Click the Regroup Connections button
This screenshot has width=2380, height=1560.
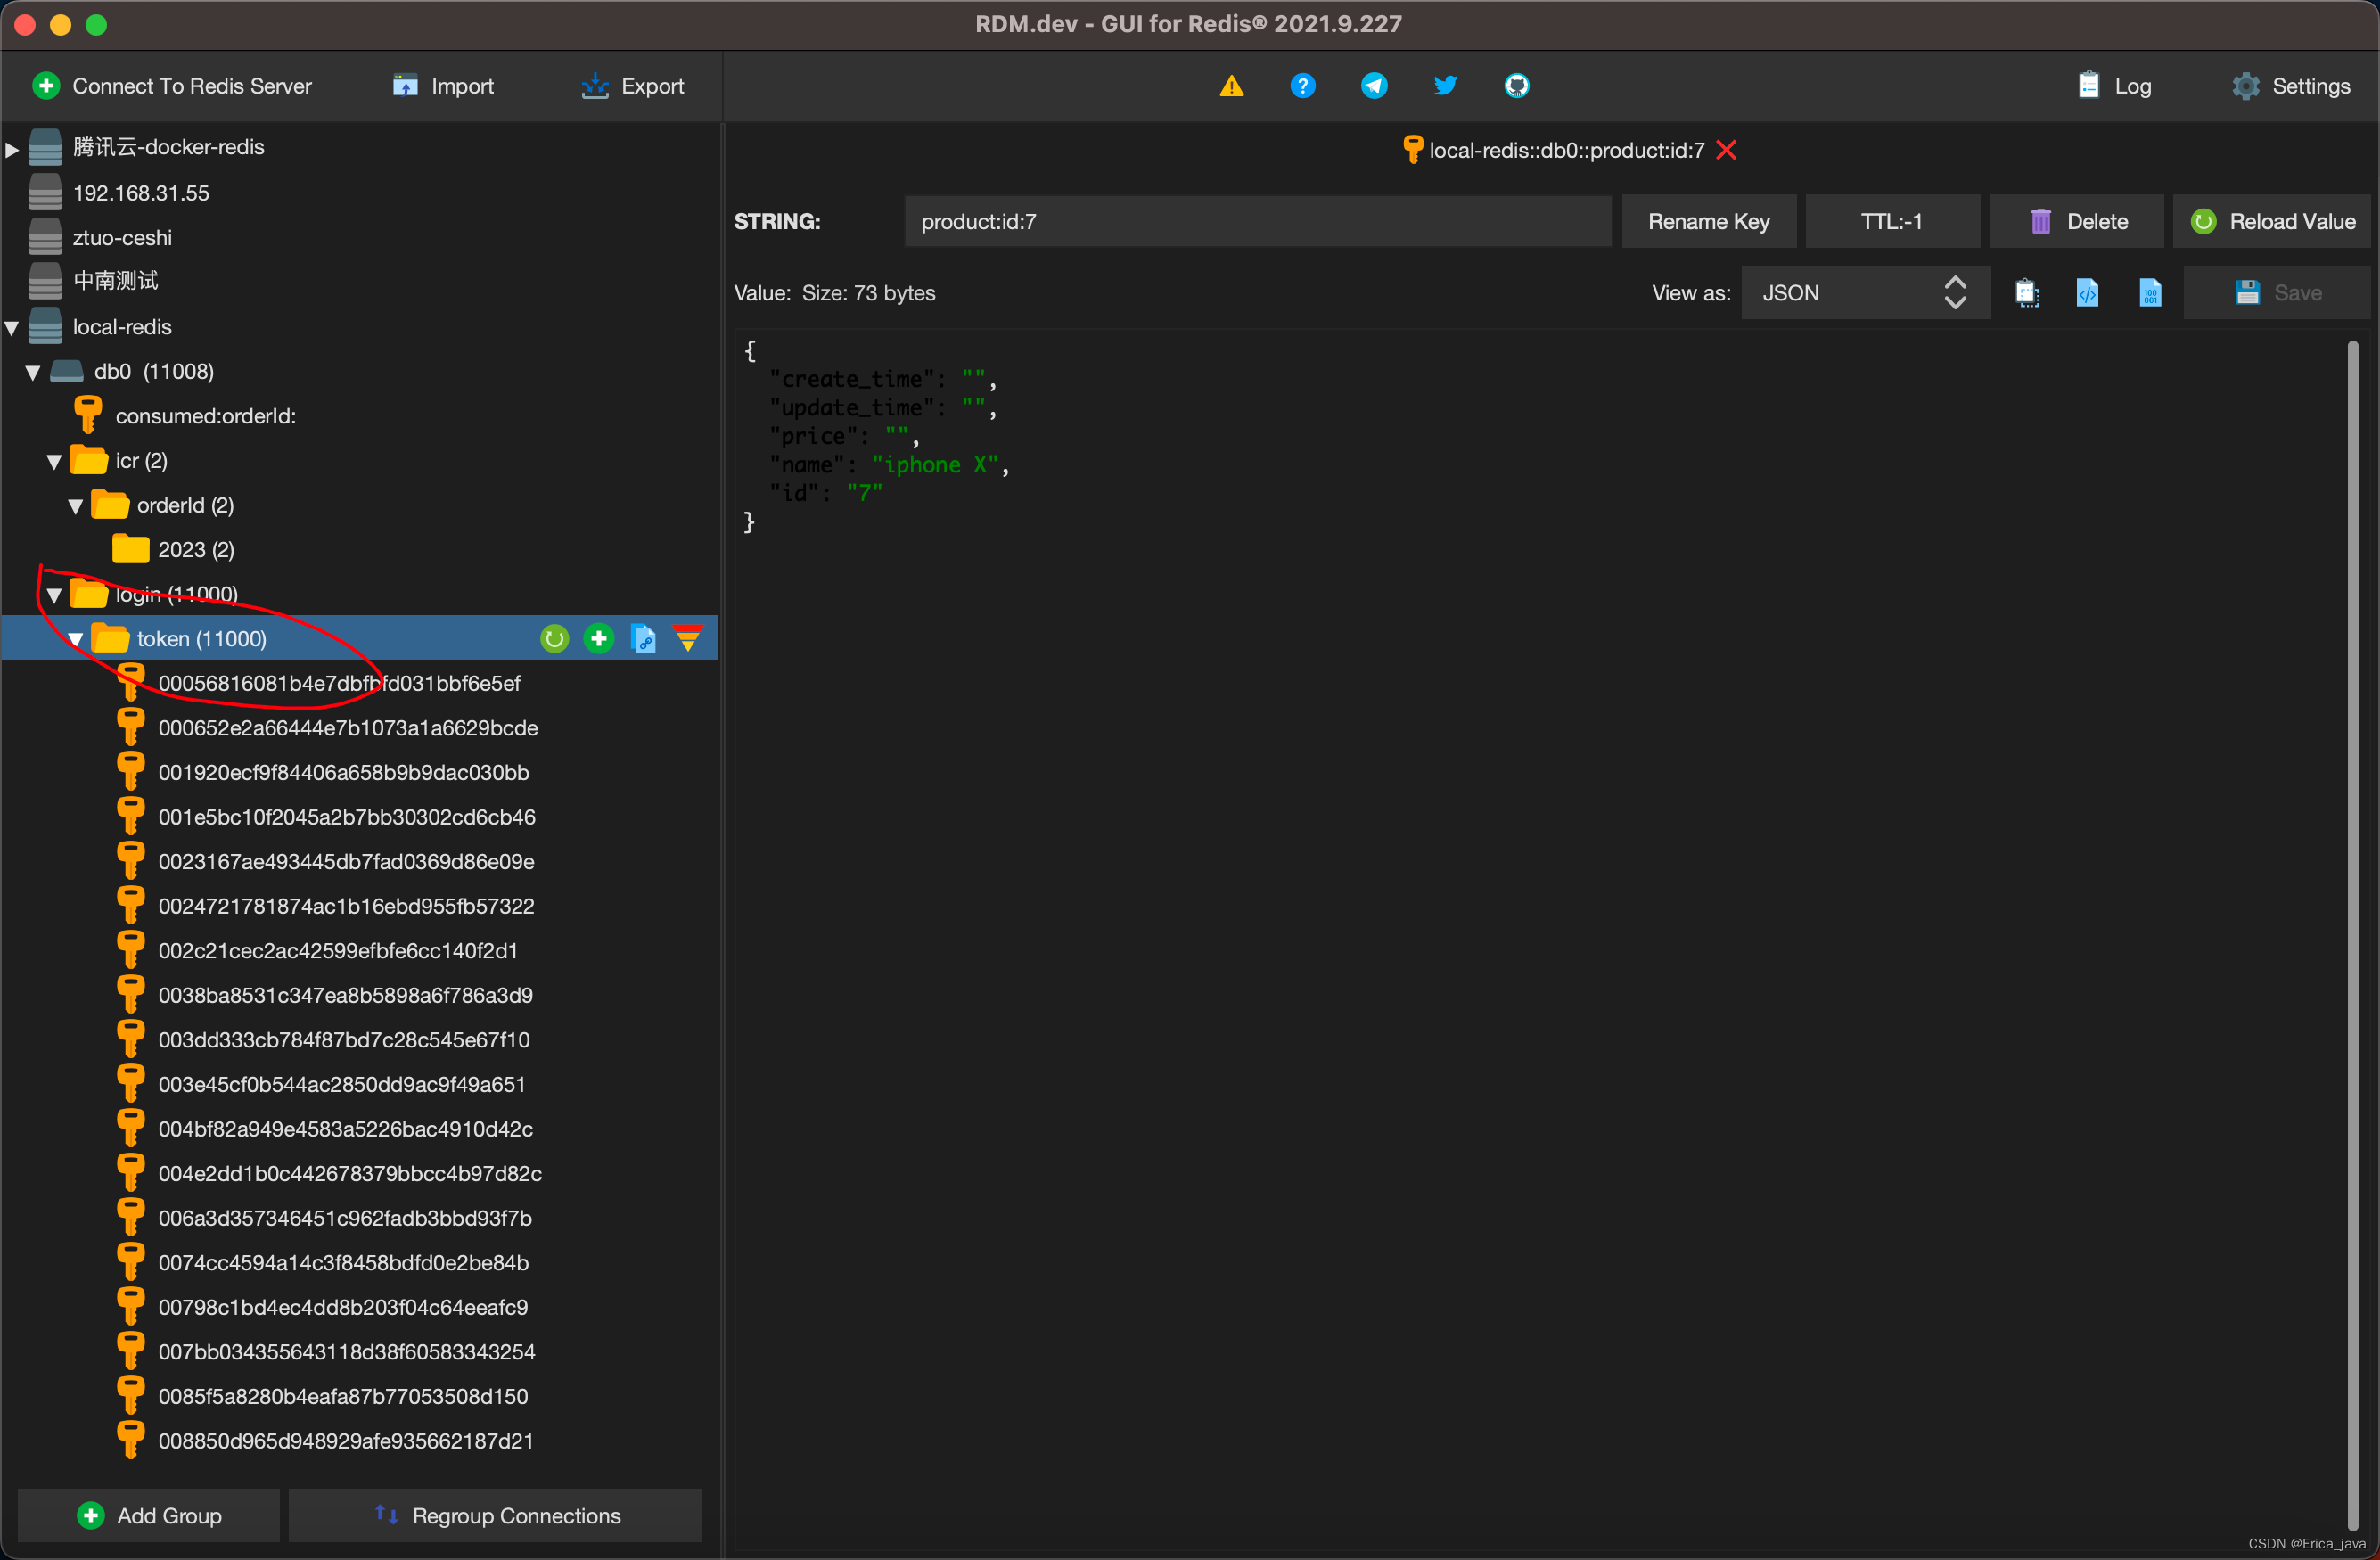pyautogui.click(x=496, y=1515)
